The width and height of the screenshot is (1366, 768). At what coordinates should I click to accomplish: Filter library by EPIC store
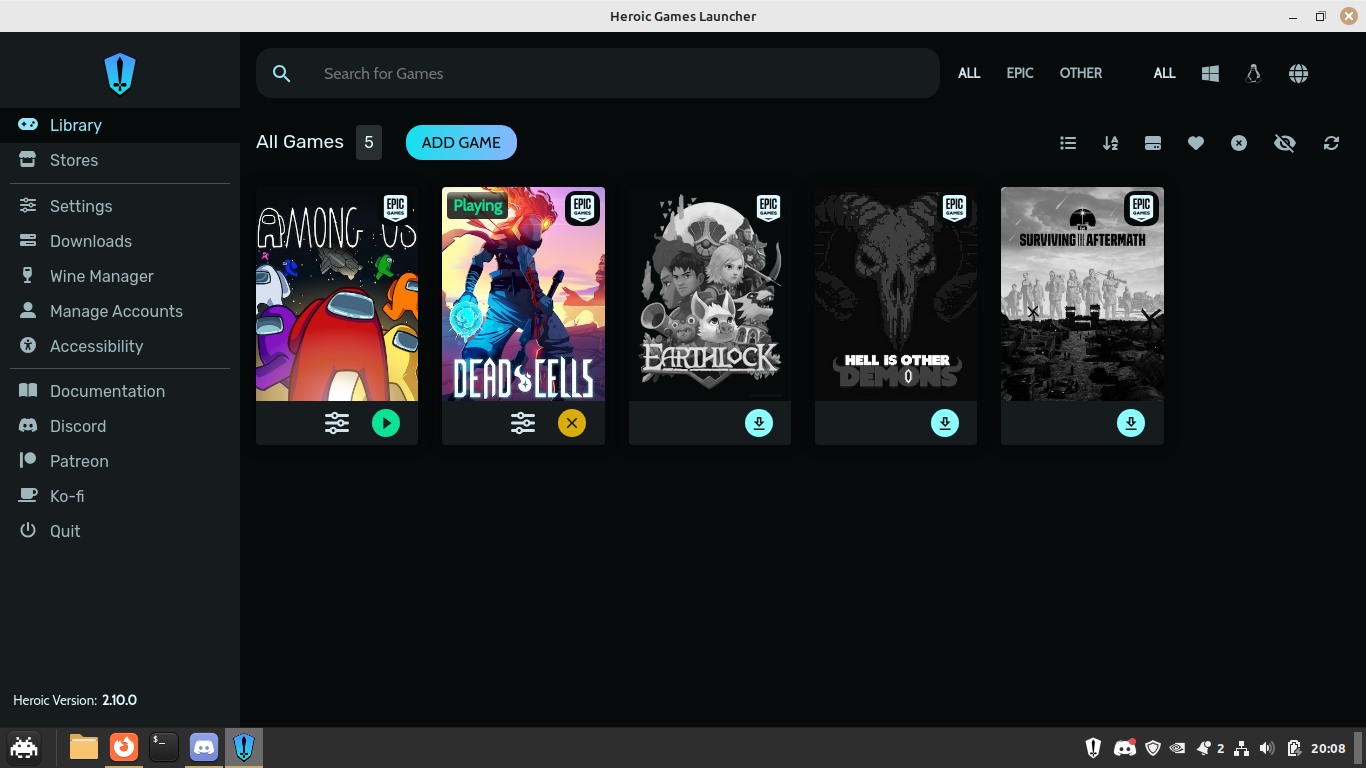tap(1020, 73)
